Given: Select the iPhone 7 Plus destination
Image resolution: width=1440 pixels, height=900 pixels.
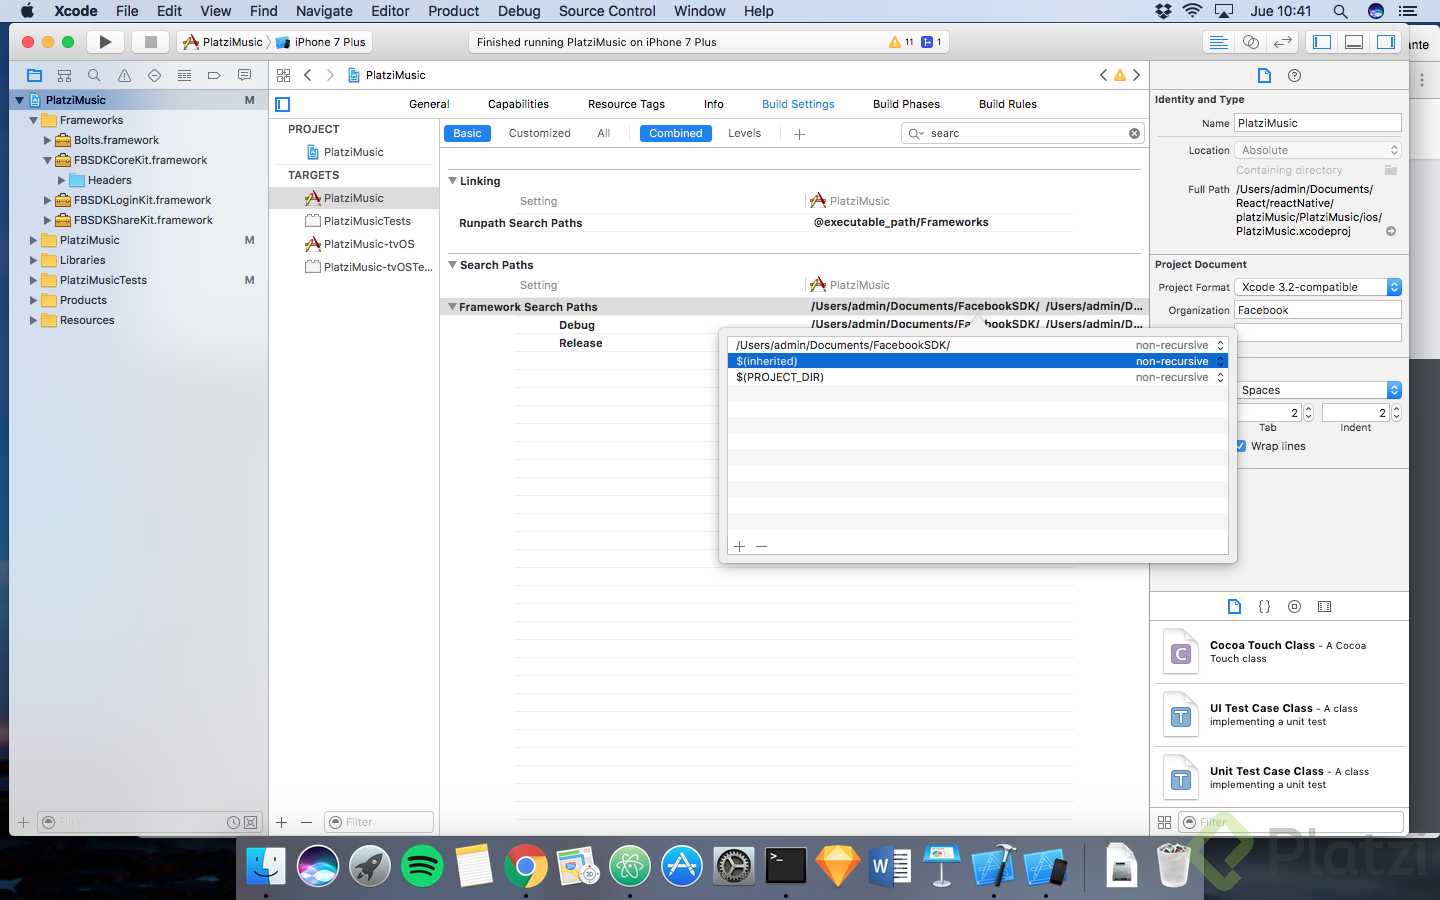Looking at the screenshot, I should 321,42.
